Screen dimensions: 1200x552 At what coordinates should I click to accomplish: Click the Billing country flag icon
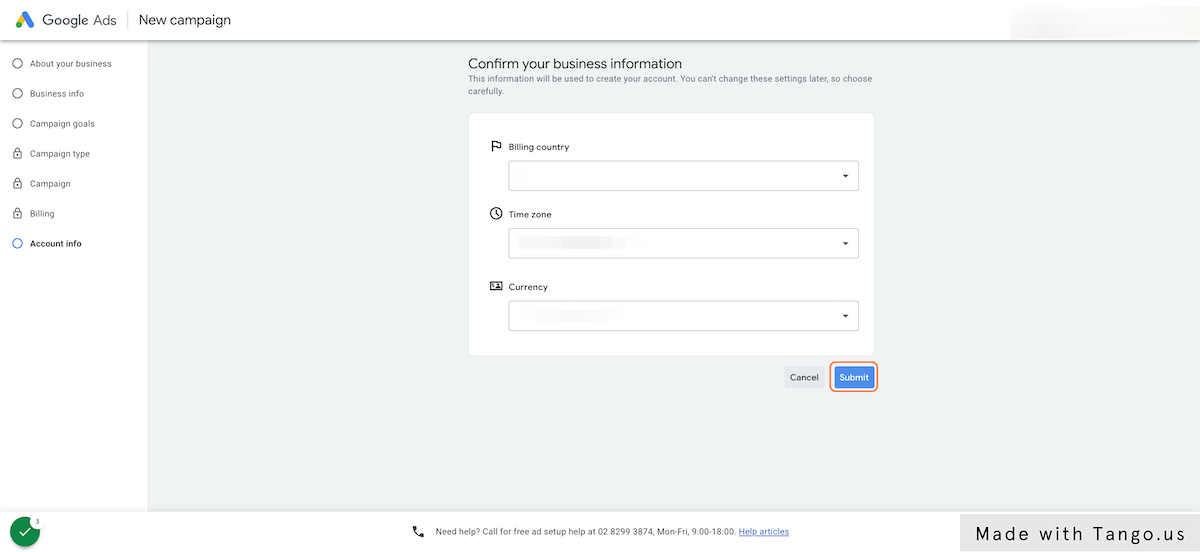point(496,146)
